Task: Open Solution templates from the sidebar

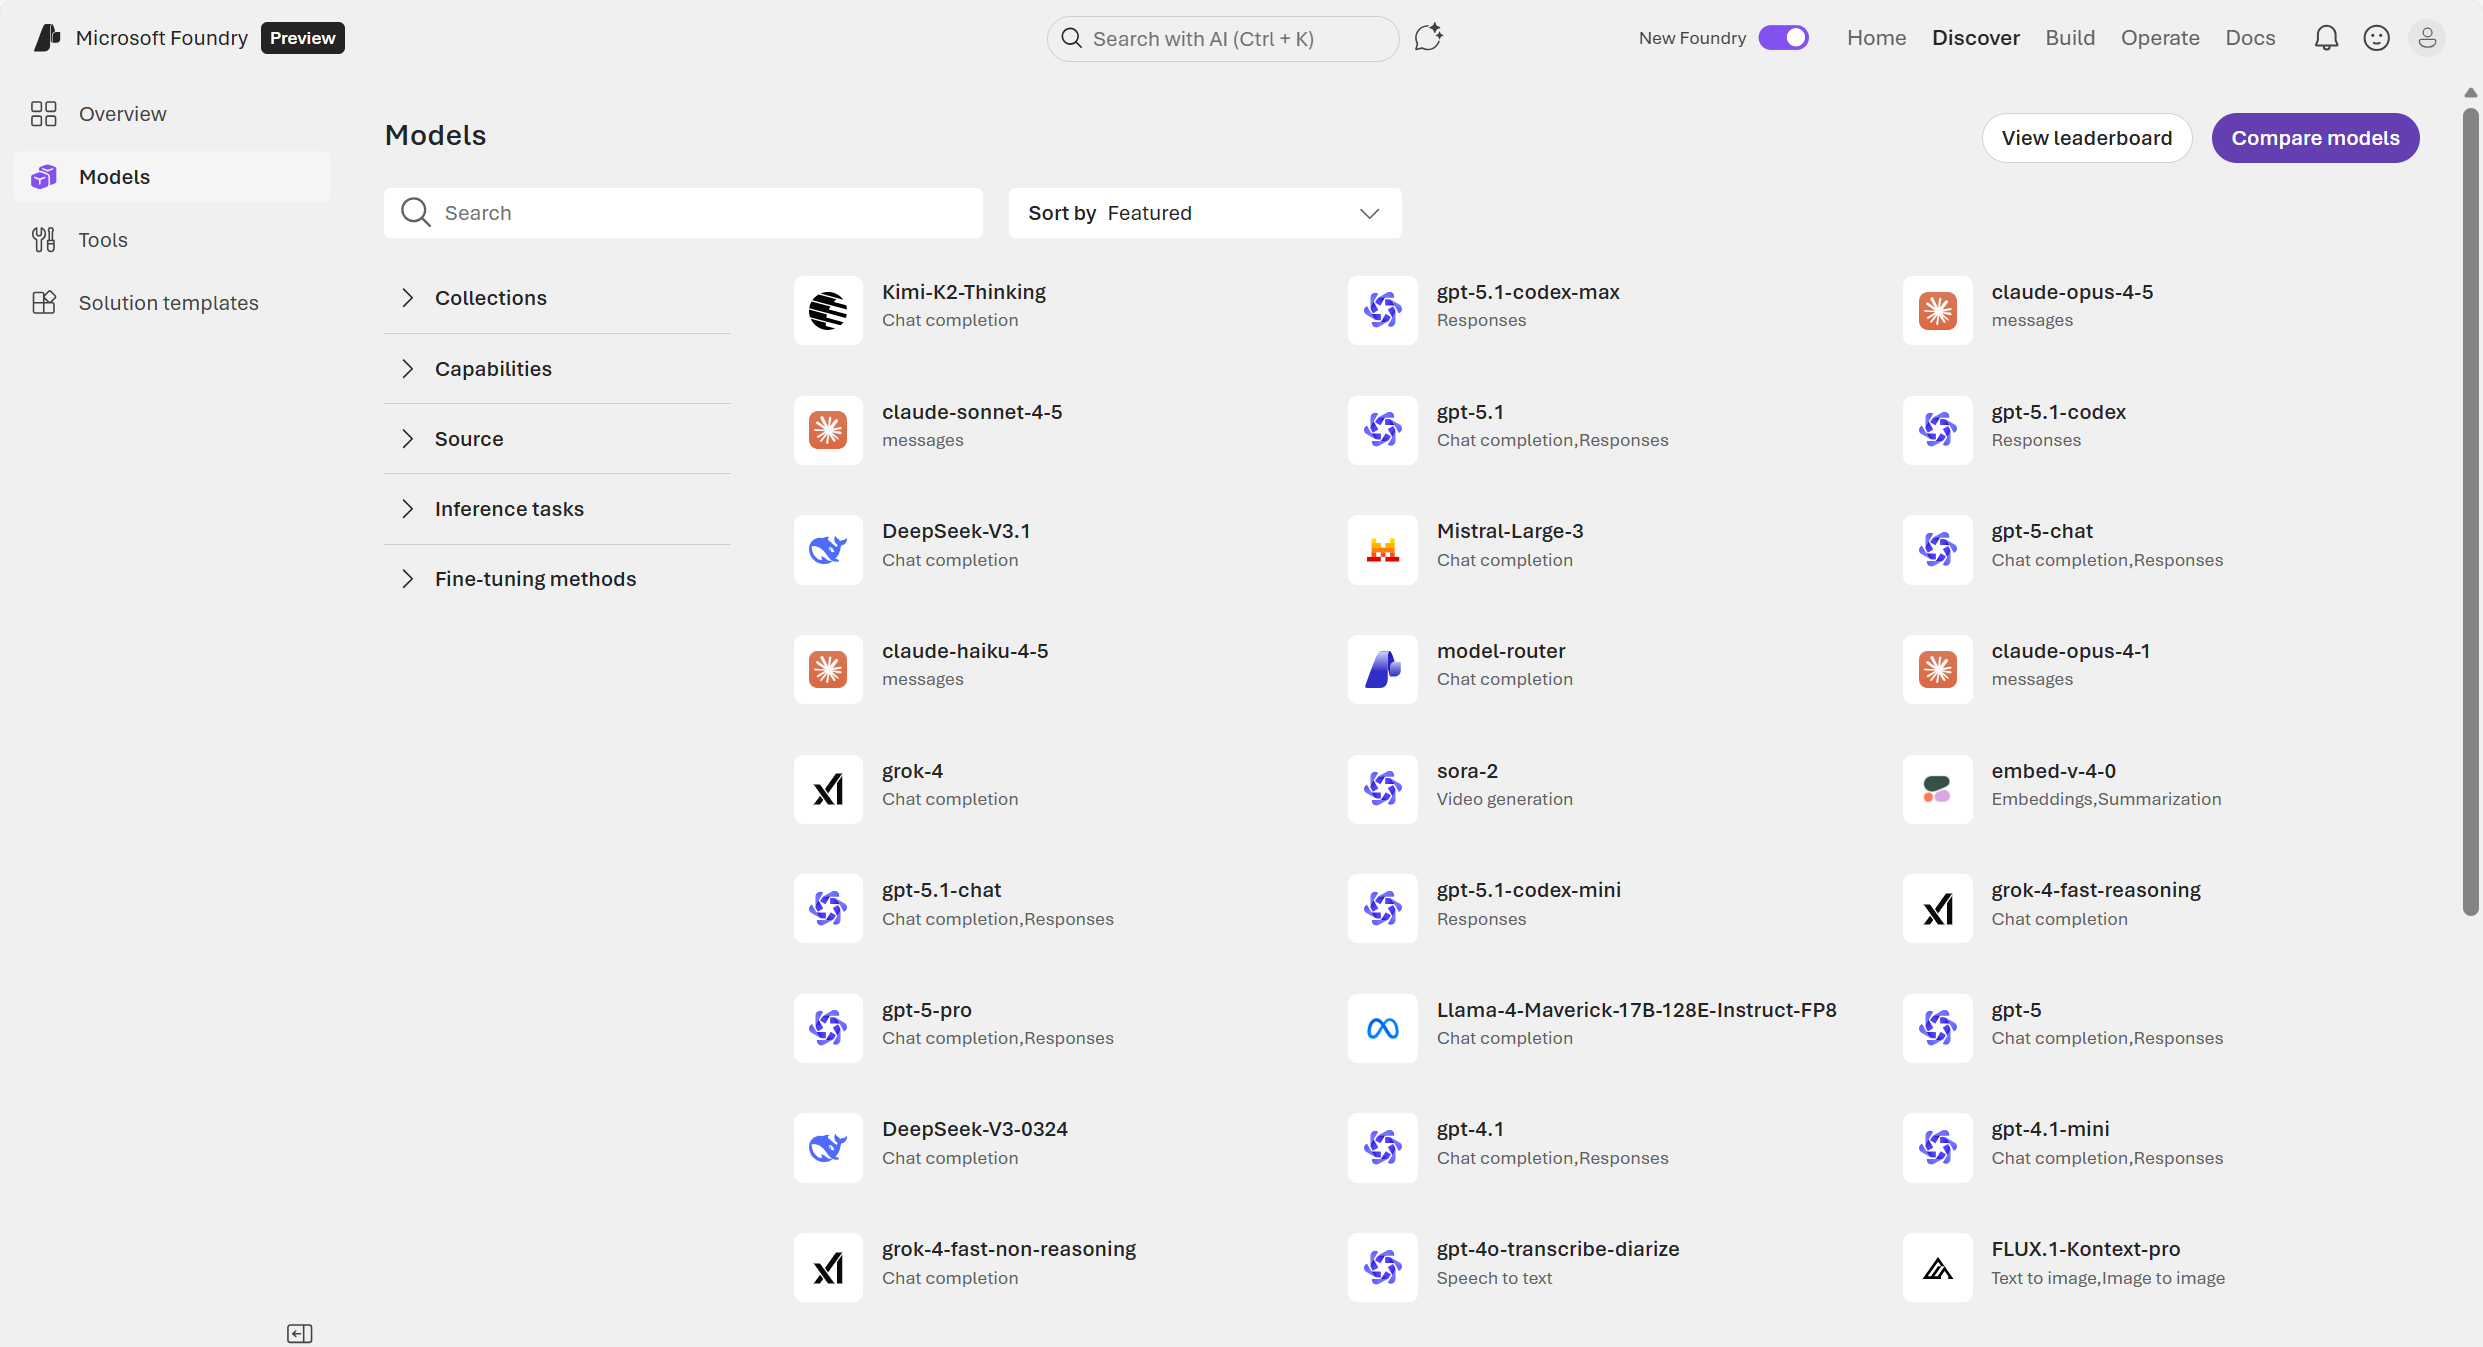Action: [x=167, y=302]
